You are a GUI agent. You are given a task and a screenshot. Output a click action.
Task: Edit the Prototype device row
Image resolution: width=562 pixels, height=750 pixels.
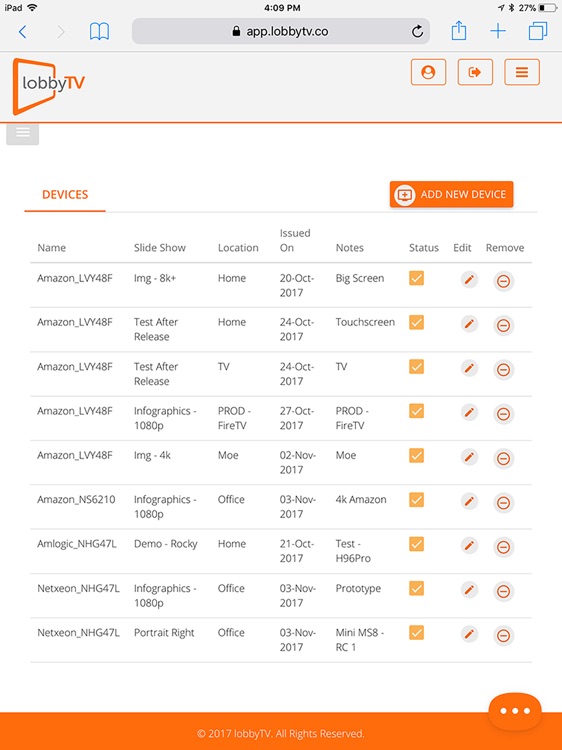tap(469, 590)
